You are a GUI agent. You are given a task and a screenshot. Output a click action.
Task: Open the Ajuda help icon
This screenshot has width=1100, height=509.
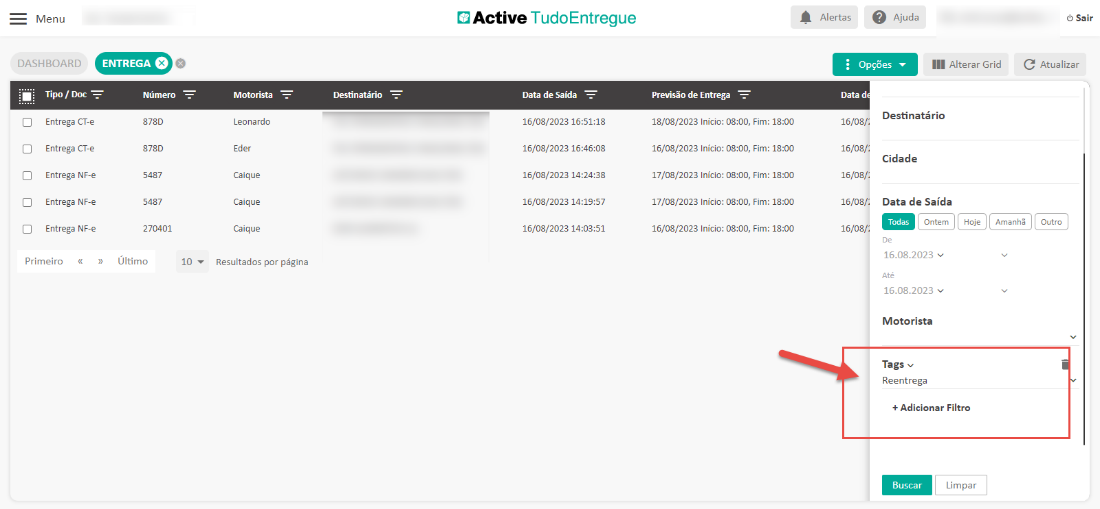[878, 18]
